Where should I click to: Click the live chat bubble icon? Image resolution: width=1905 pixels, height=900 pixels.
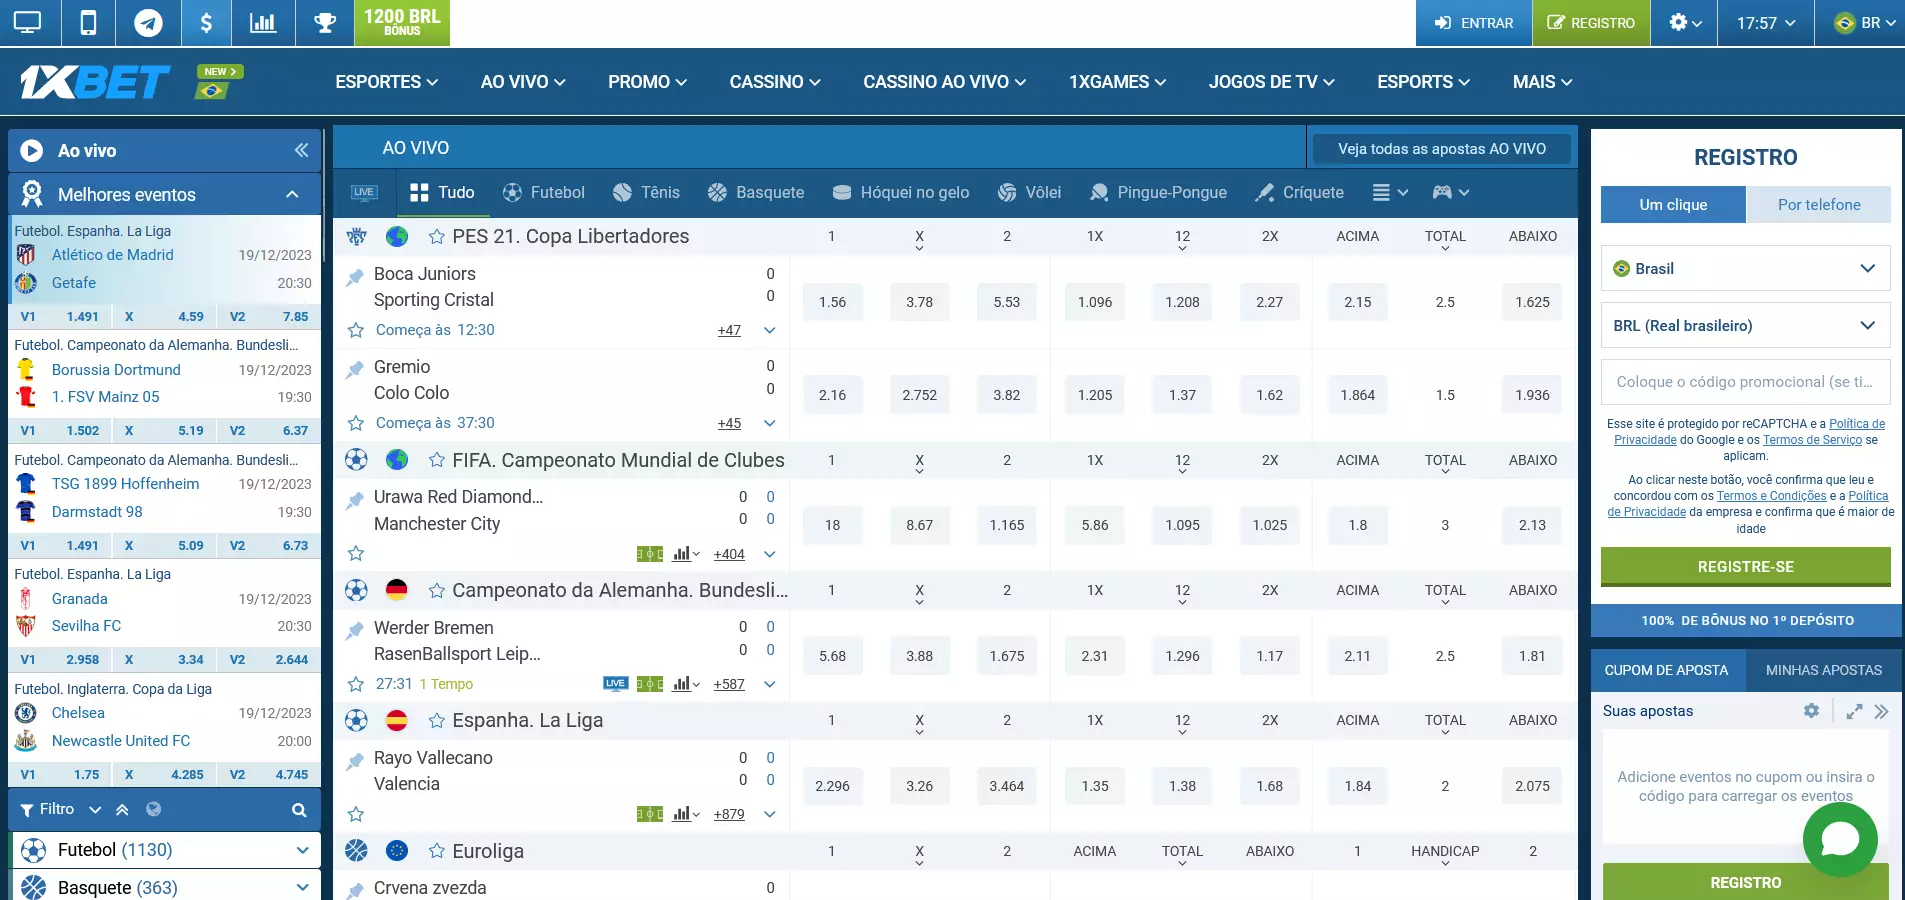(1839, 840)
